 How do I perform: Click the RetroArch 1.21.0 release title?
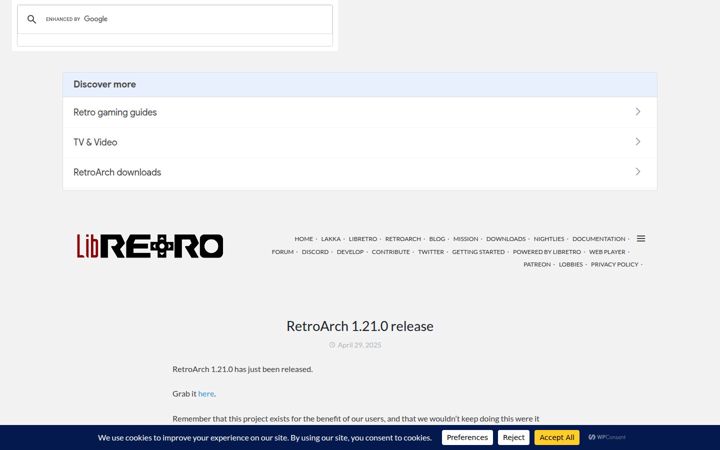point(360,326)
